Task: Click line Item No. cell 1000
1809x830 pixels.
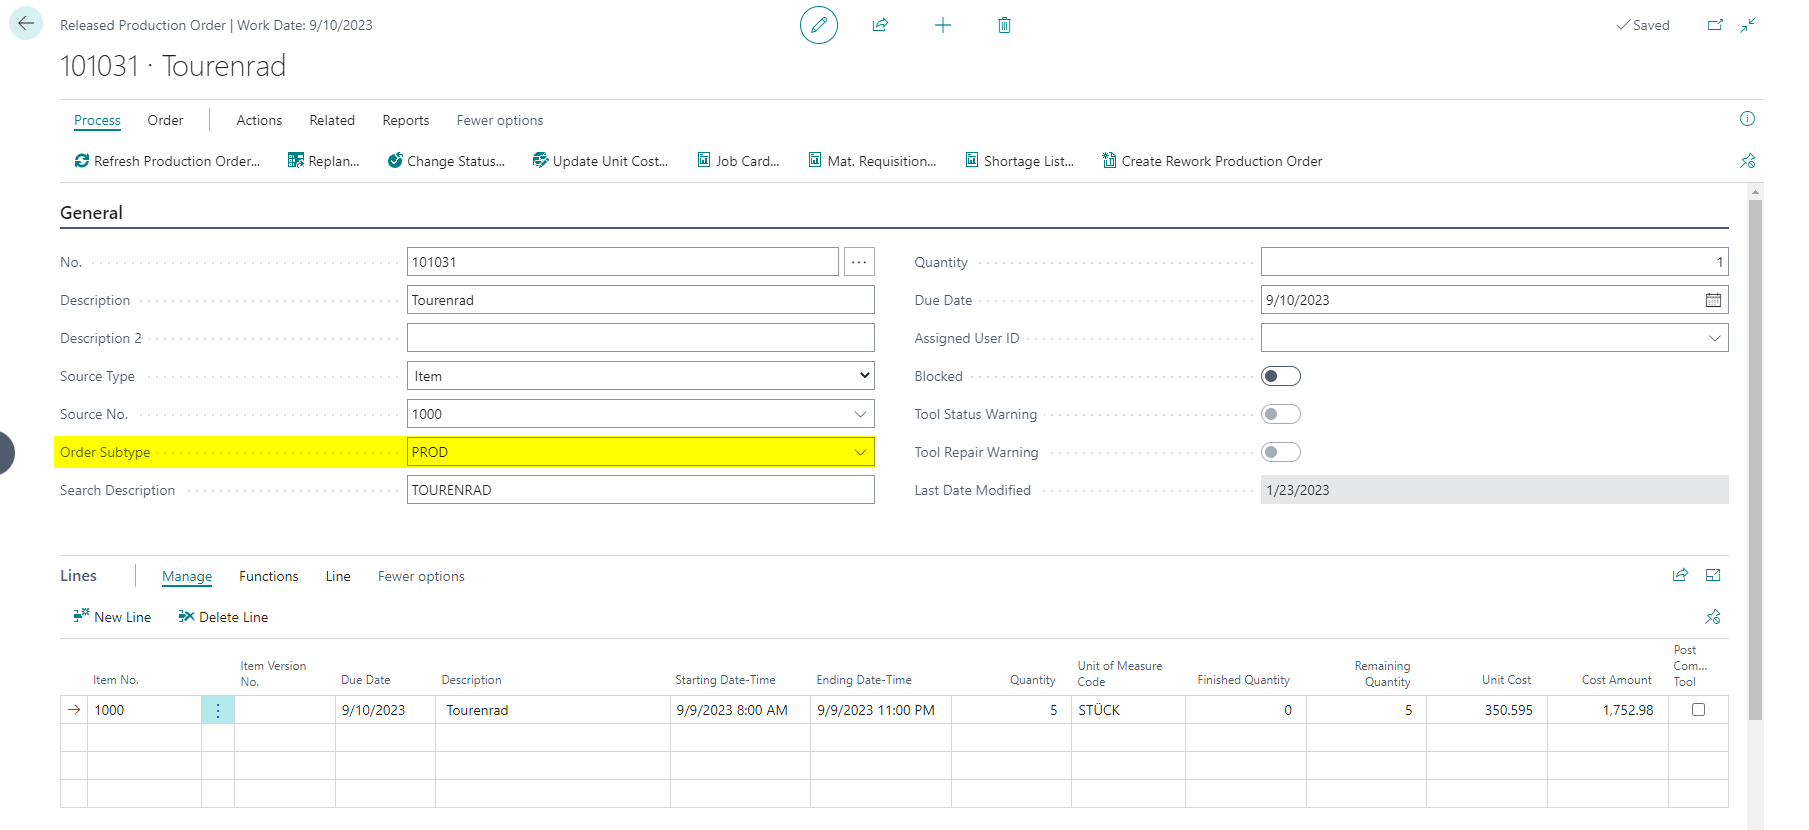Action: pyautogui.click(x=144, y=710)
